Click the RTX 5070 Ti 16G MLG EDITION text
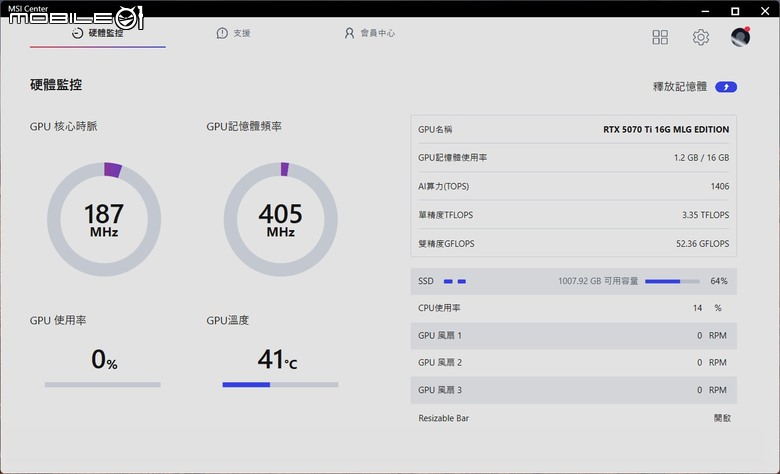This screenshot has height=474, width=780. tap(666, 129)
